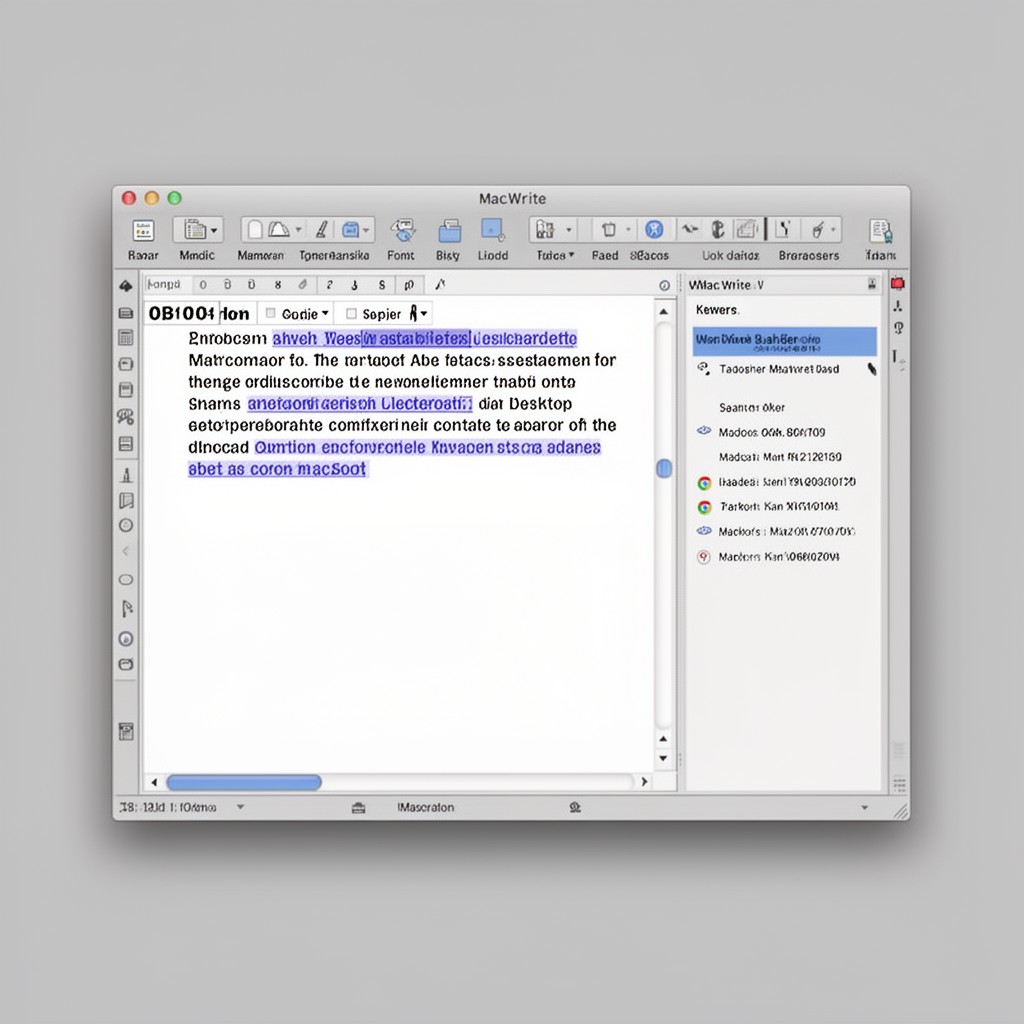Click the Raaar toolbar icon
Image resolution: width=1024 pixels, height=1024 pixels.
coord(144,231)
